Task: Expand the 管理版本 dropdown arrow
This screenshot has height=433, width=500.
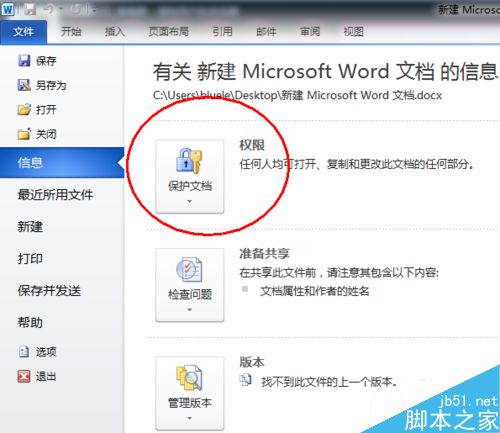Action: click(x=189, y=418)
